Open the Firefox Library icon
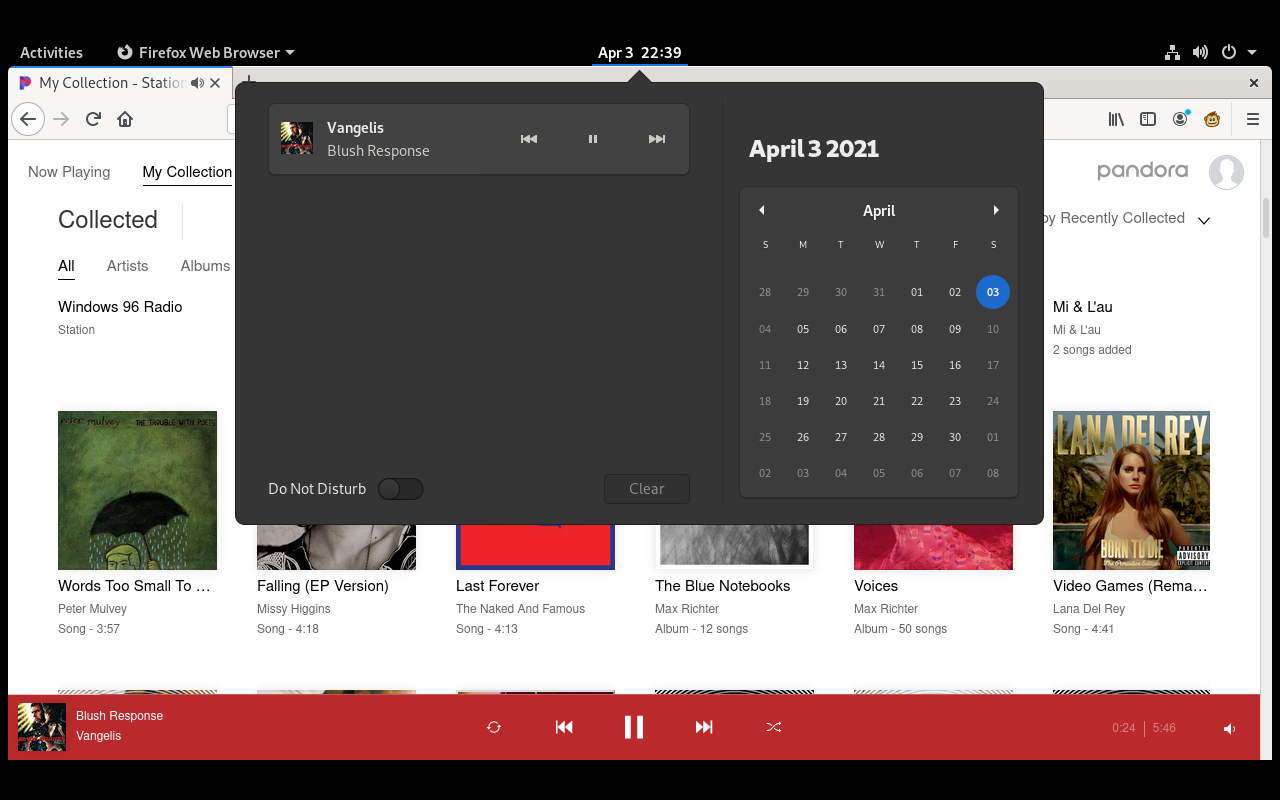The width and height of the screenshot is (1280, 800). click(1116, 119)
